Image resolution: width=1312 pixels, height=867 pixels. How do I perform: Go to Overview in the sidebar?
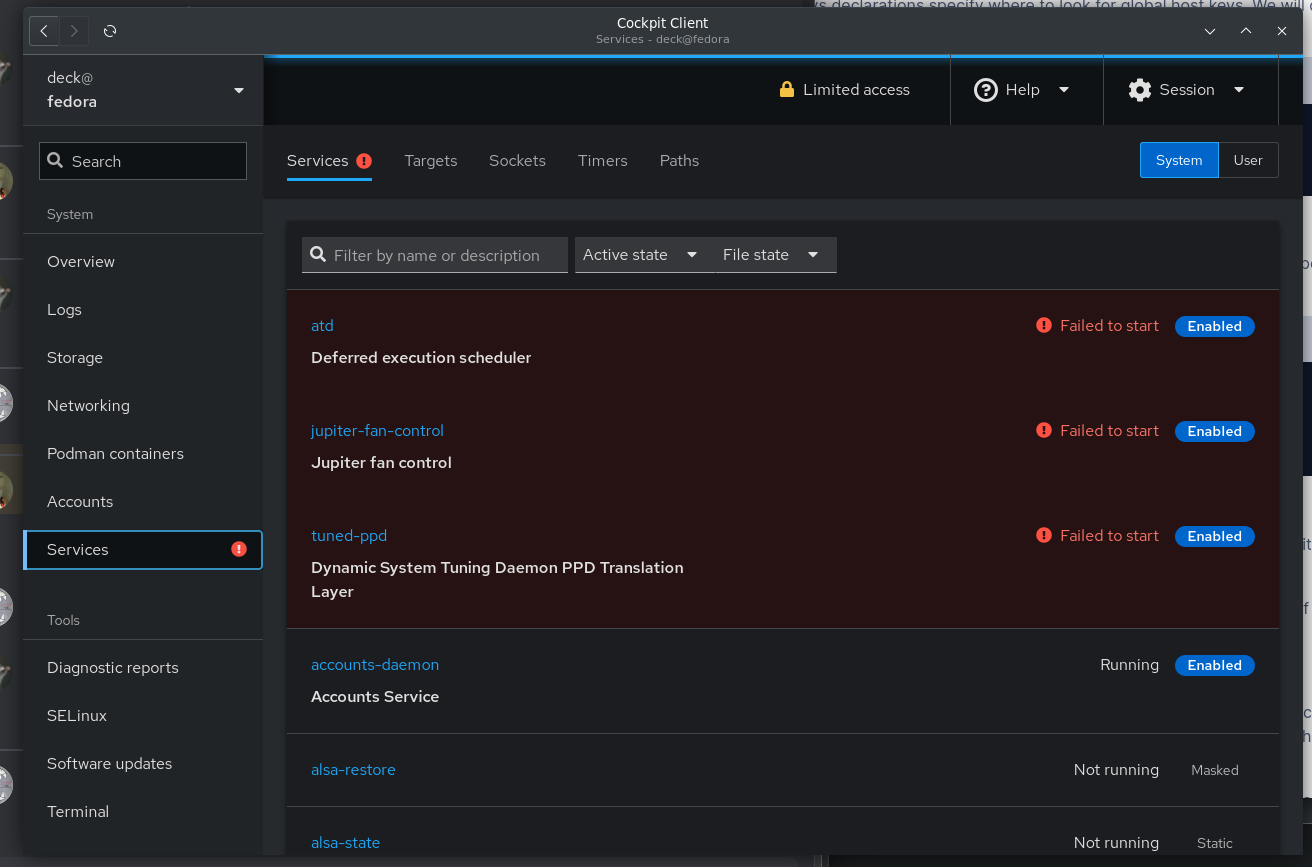(x=143, y=262)
